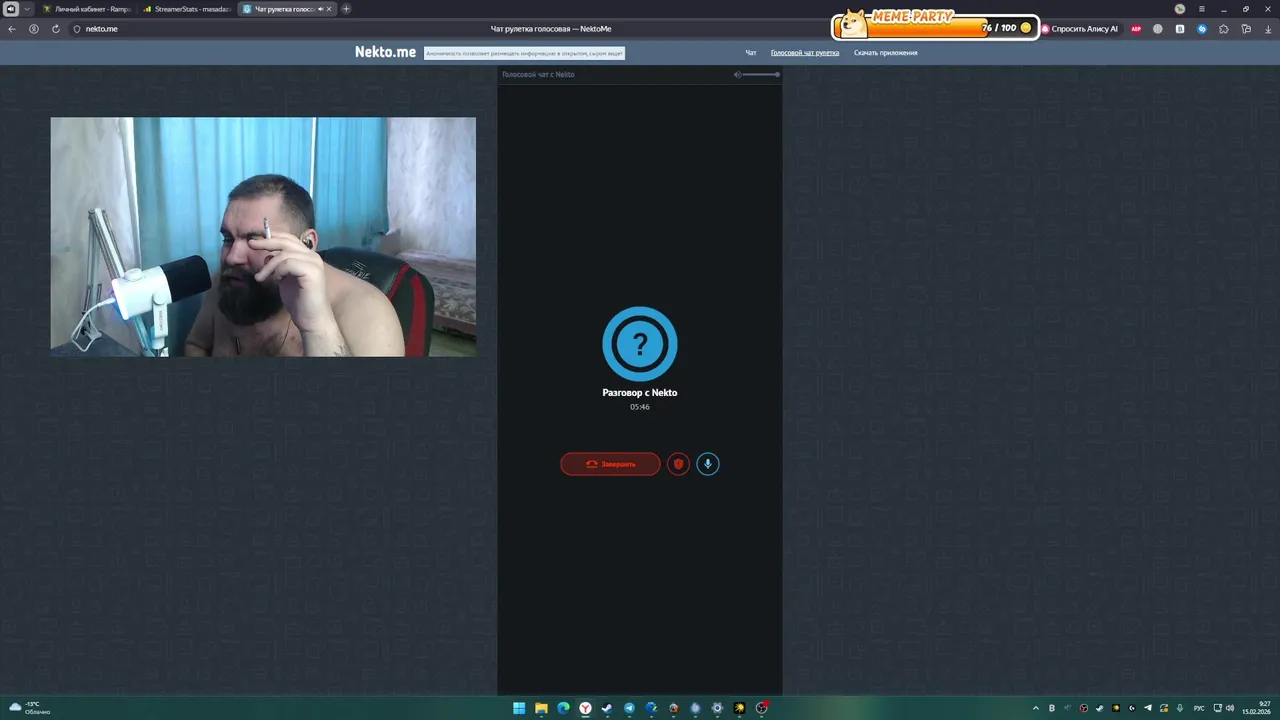Open system volume tray icon
This screenshot has width=1280, height=720.
[x=1229, y=708]
